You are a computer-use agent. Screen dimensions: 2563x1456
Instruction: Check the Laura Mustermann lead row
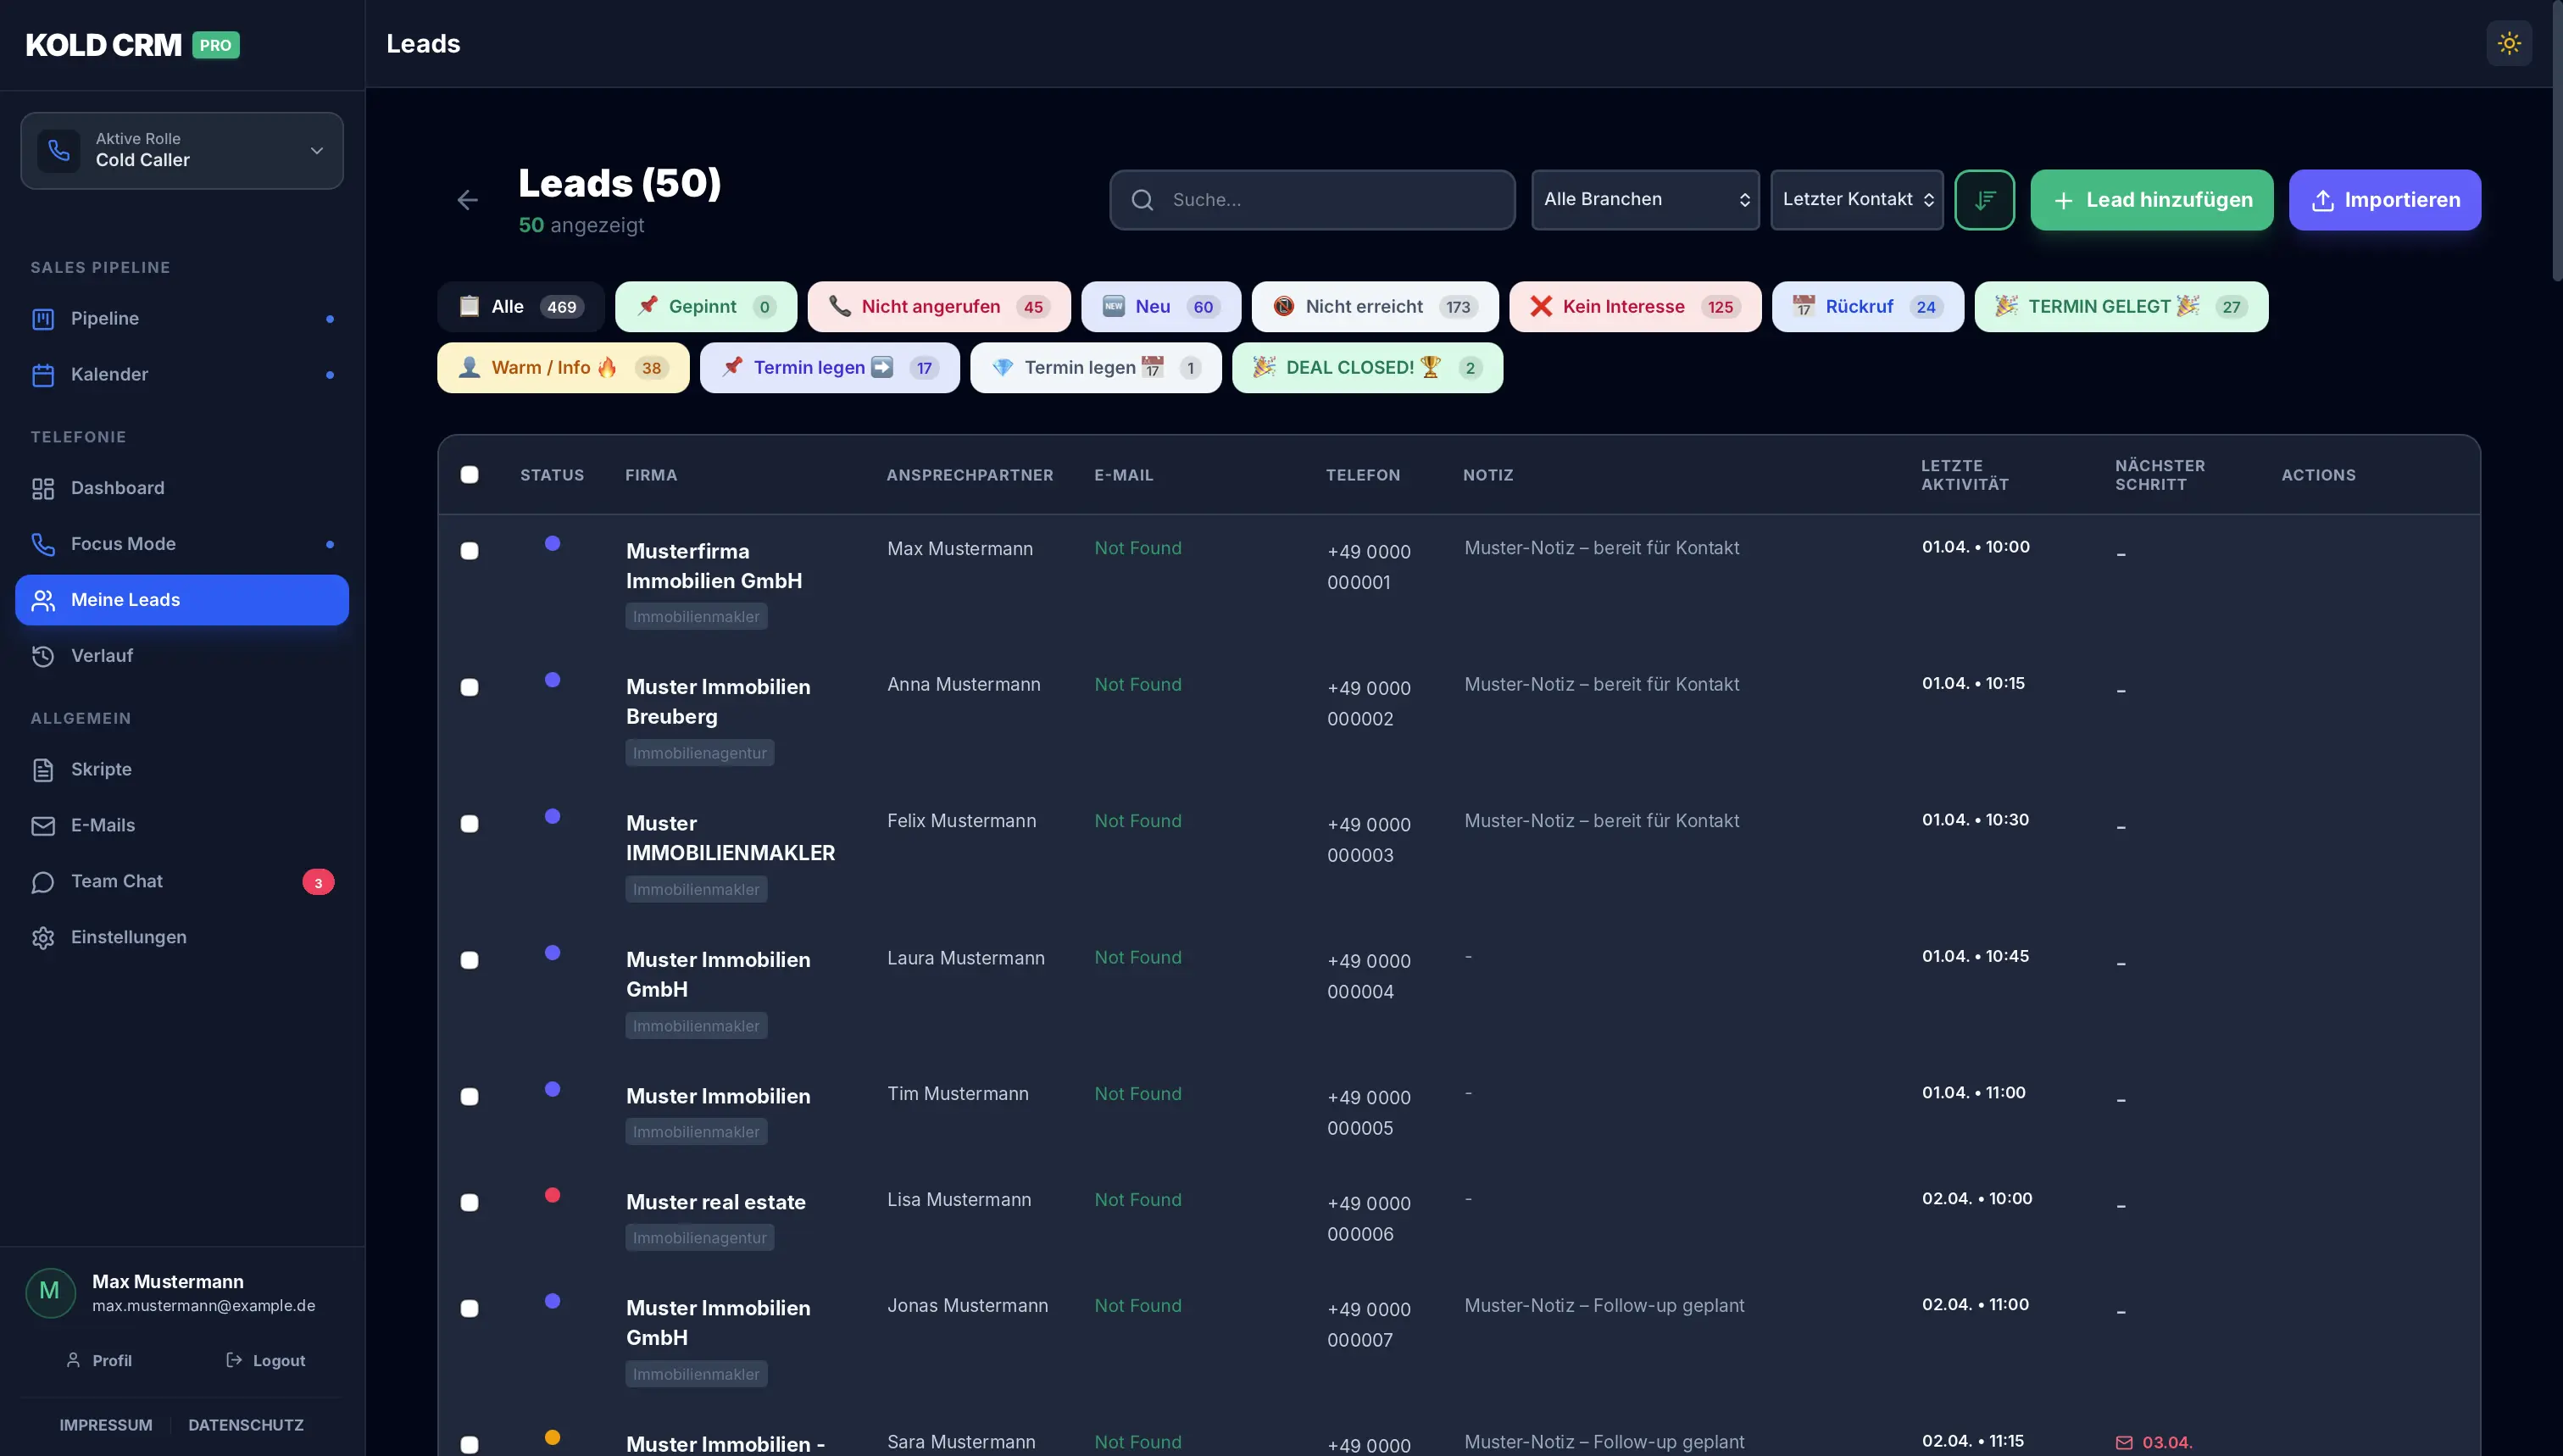[x=469, y=960]
